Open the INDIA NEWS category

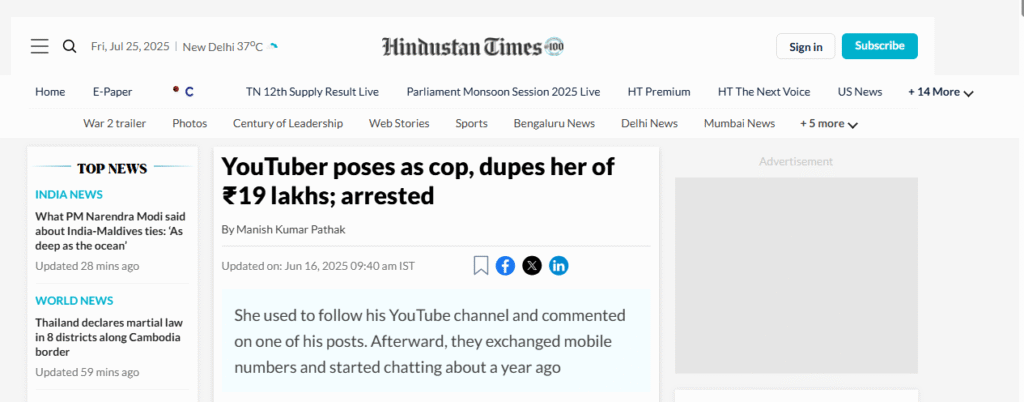(x=69, y=194)
